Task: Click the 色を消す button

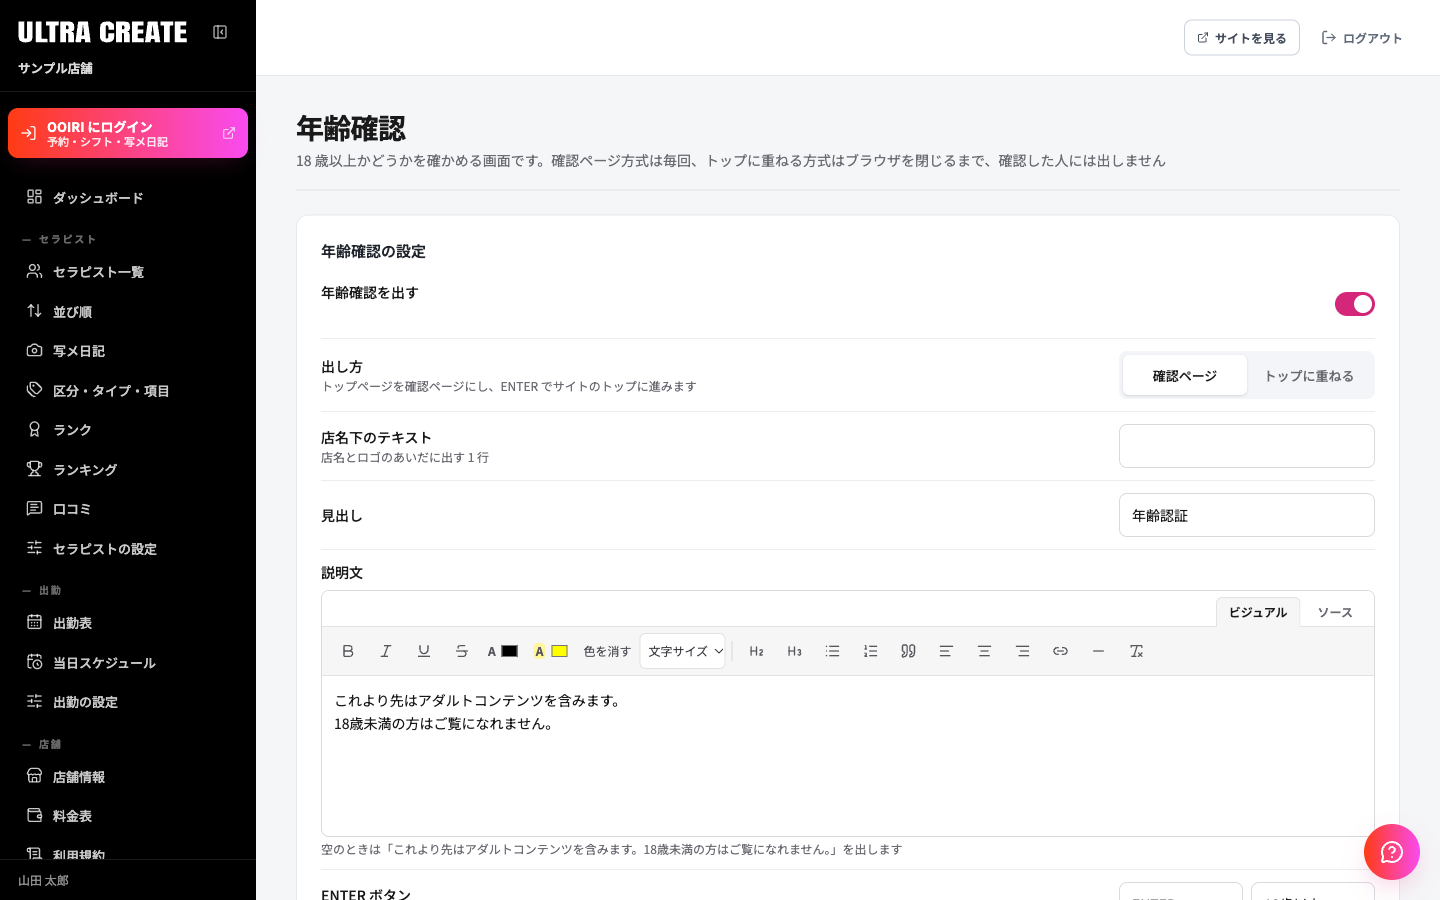Action: tap(607, 651)
